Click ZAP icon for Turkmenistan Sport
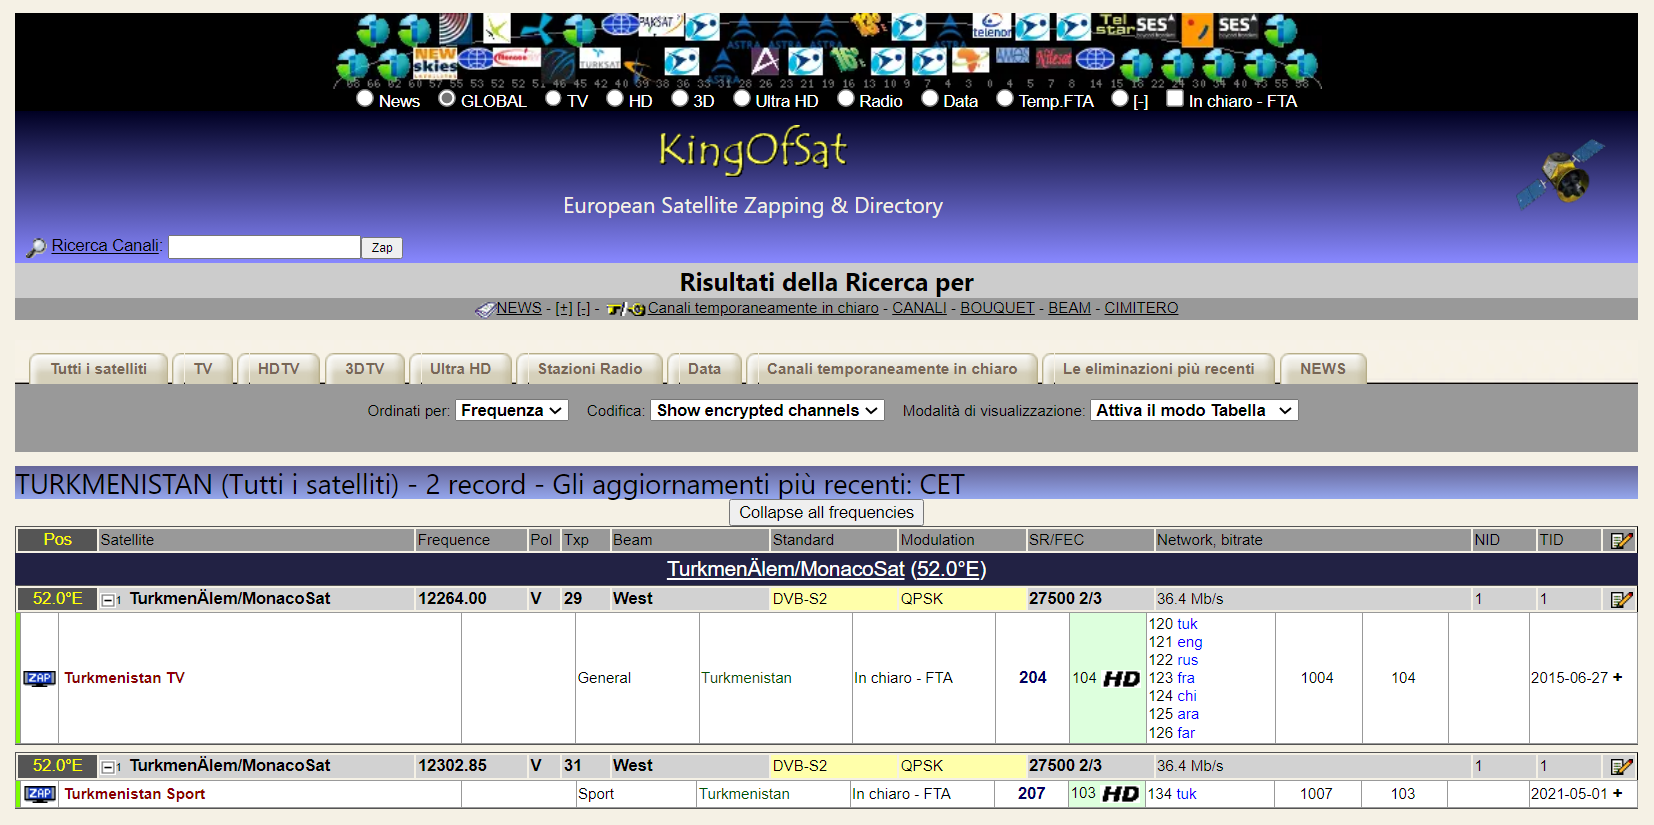The width and height of the screenshot is (1654, 825). pyautogui.click(x=39, y=794)
